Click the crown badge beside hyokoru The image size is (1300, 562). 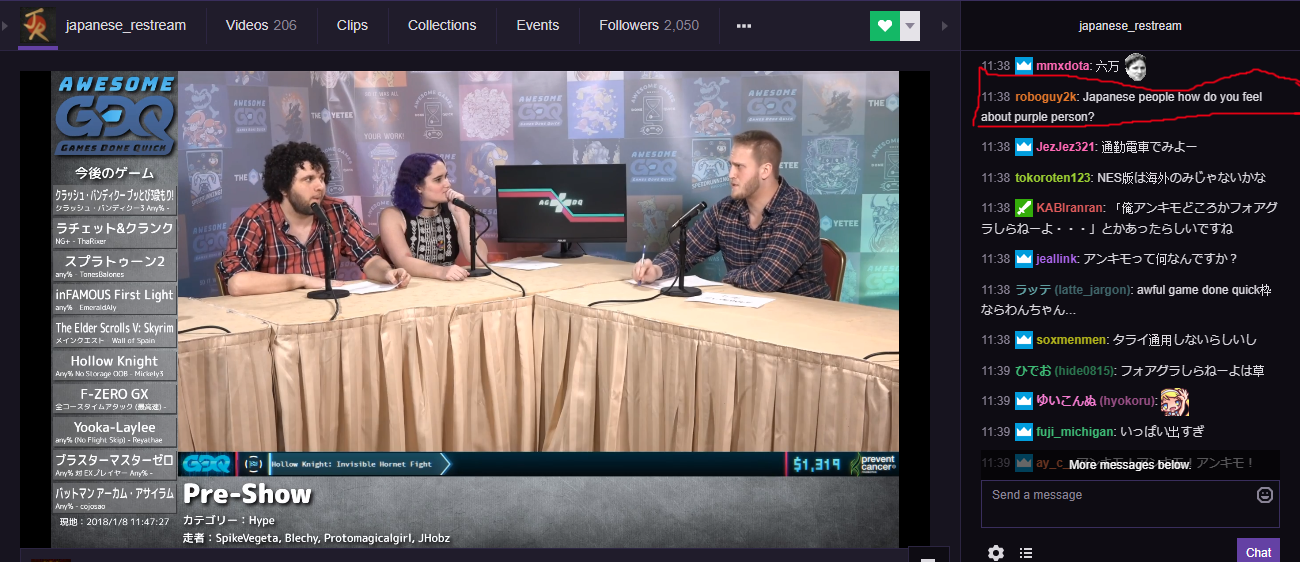pos(1024,401)
